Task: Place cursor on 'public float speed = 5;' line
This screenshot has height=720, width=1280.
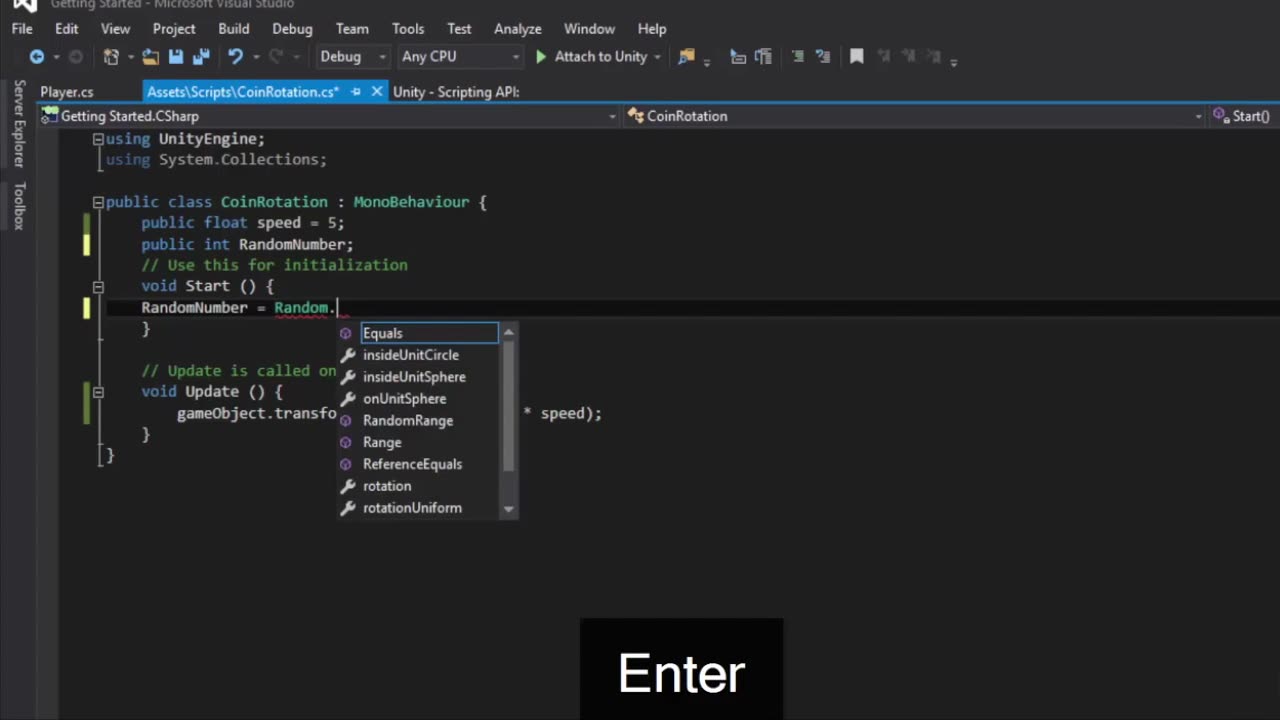Action: (x=243, y=223)
